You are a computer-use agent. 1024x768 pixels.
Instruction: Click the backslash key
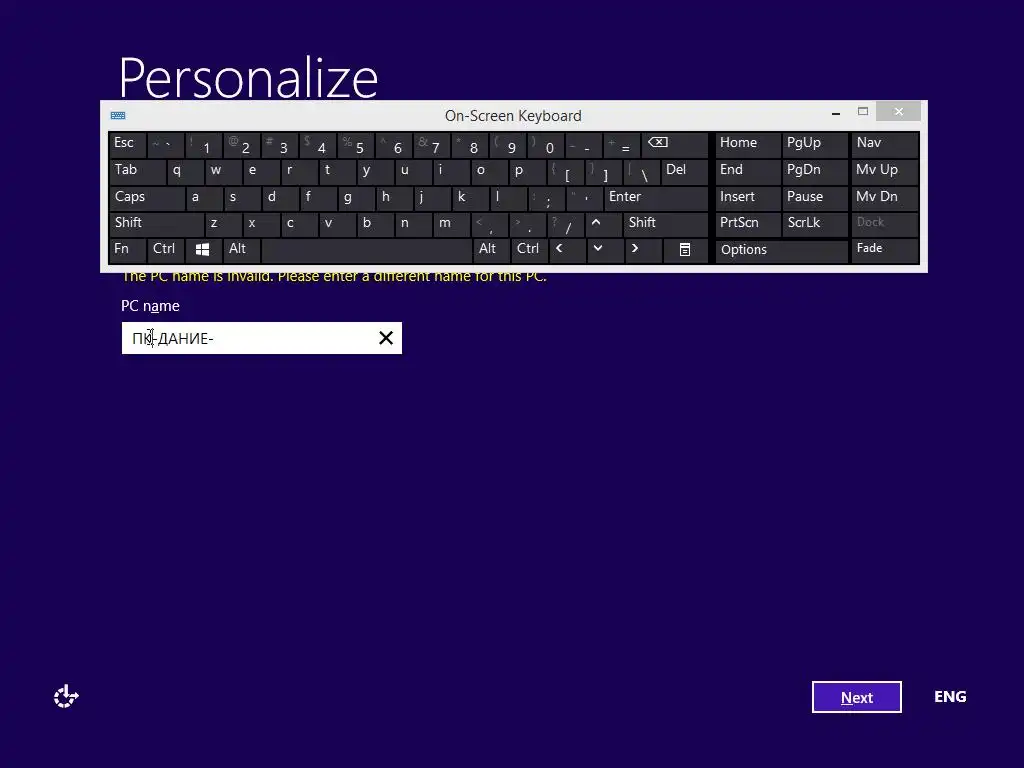641,172
